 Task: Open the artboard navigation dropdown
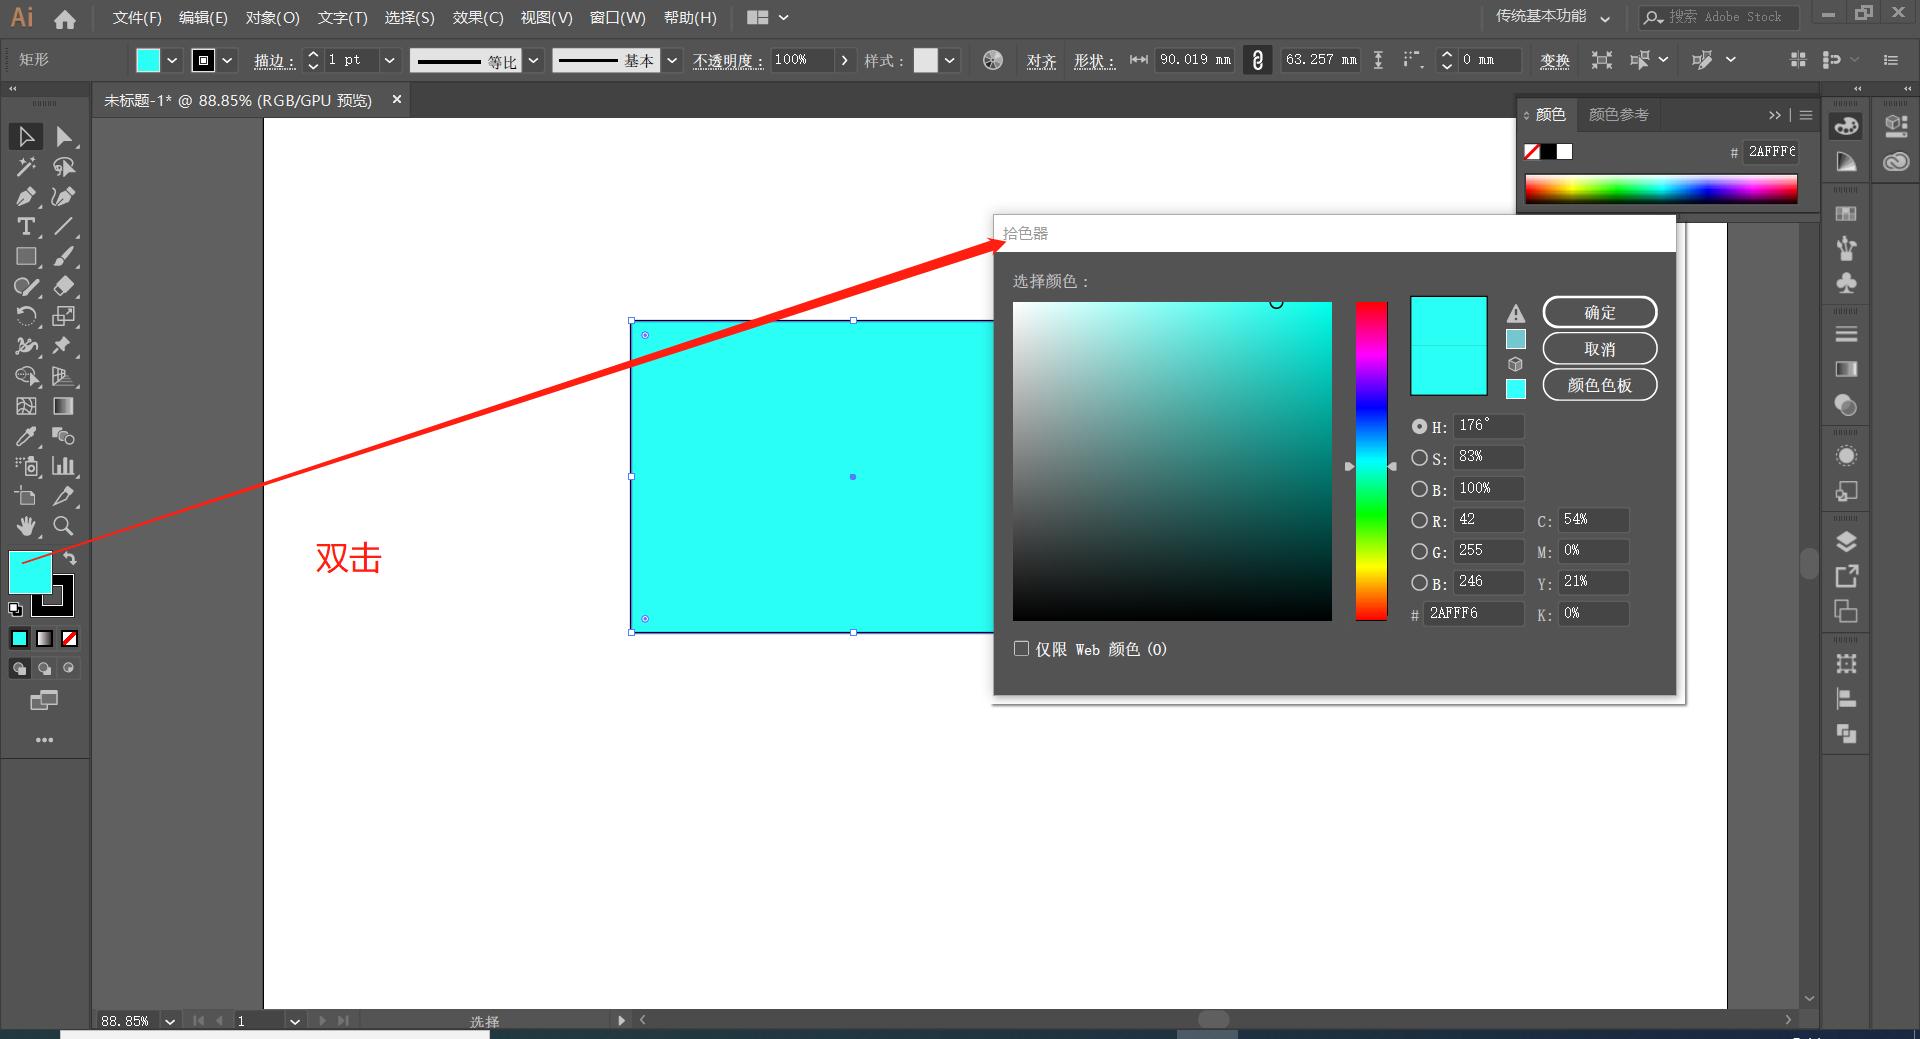[295, 1021]
